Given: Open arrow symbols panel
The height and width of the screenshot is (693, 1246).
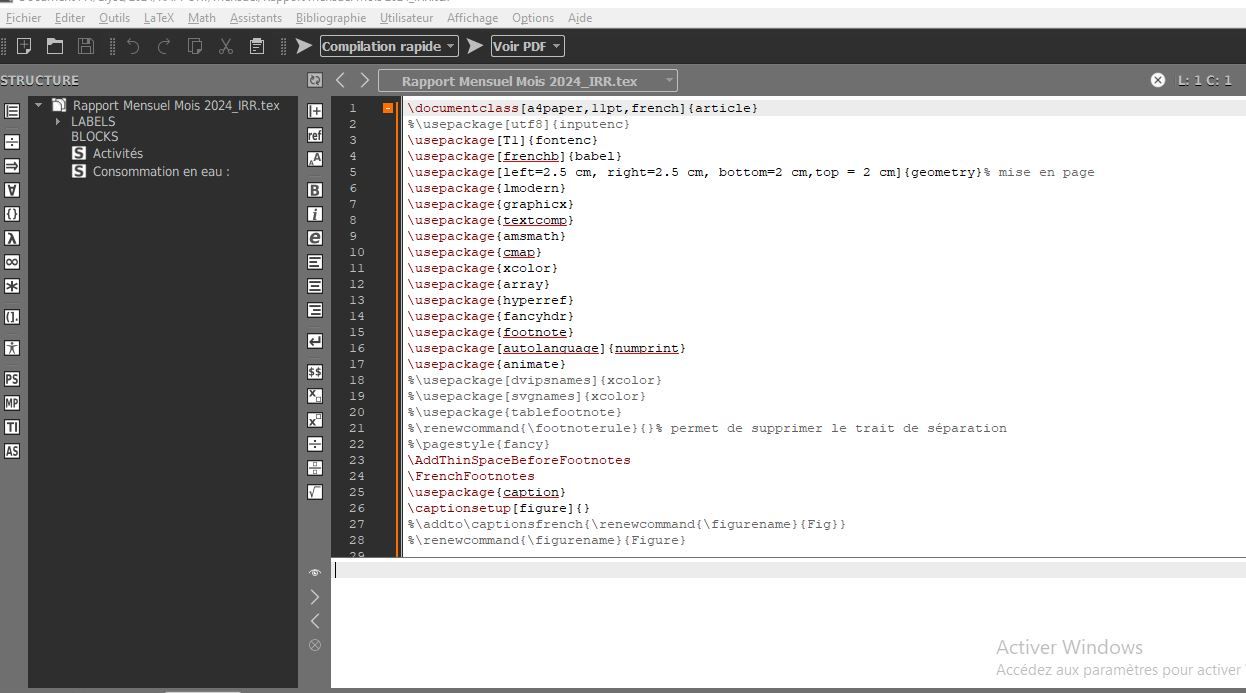Looking at the screenshot, I should [12, 166].
